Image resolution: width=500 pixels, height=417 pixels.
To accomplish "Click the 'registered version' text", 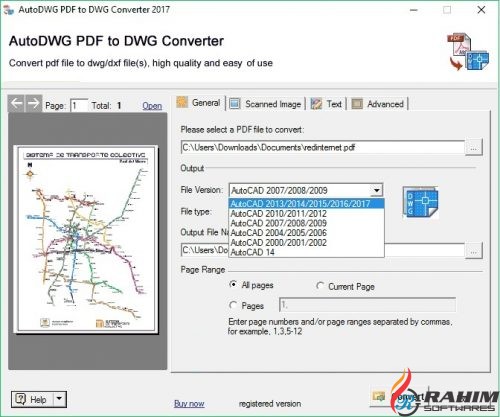I will point(270,404).
